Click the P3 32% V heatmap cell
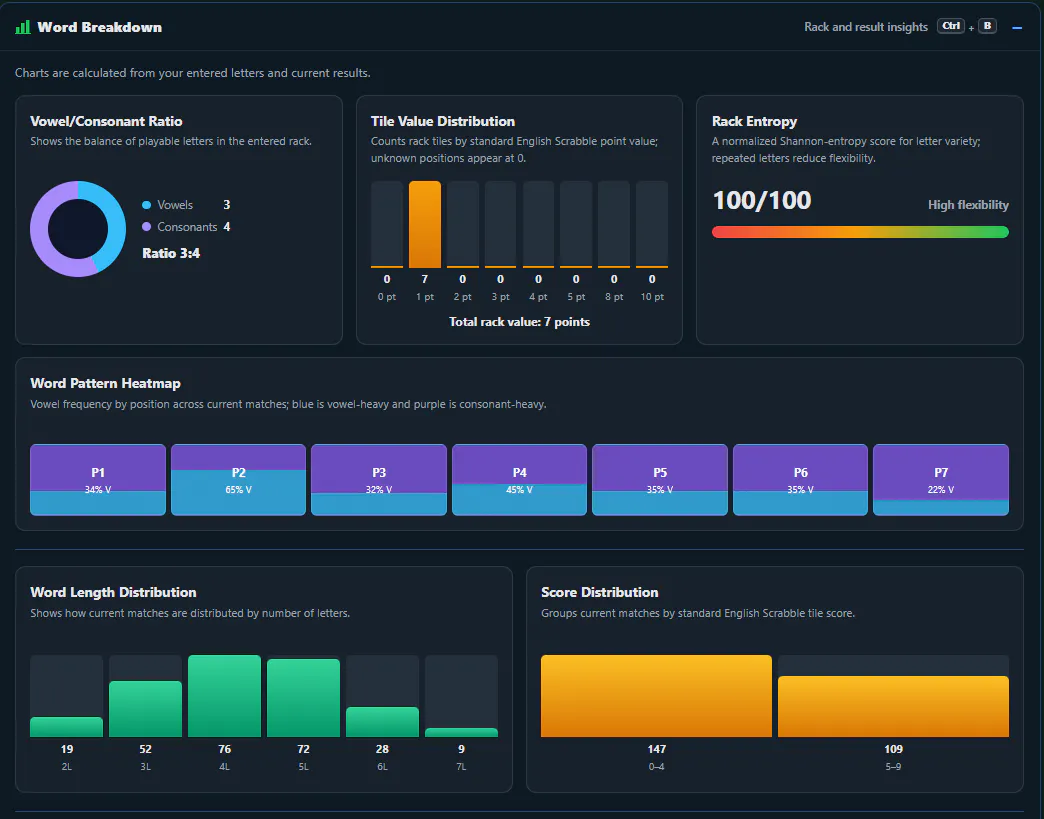 379,480
